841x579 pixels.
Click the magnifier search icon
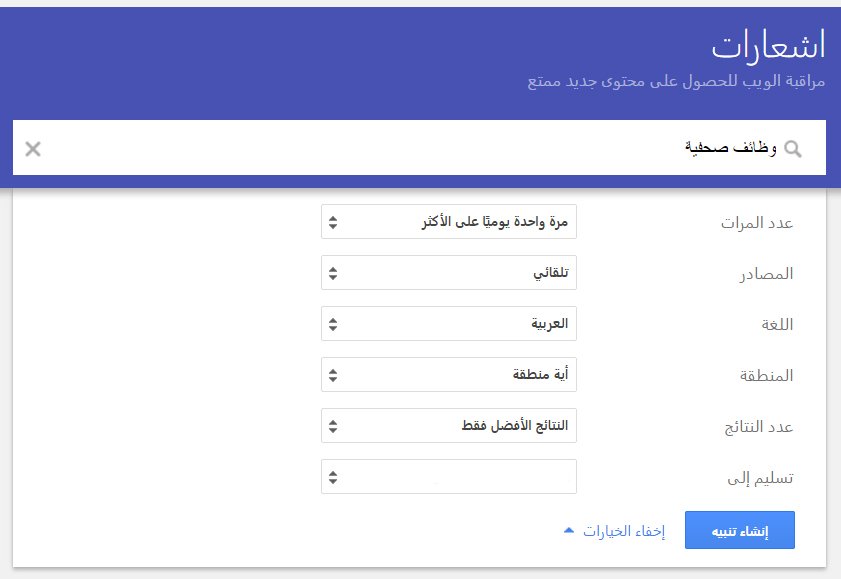pos(793,149)
